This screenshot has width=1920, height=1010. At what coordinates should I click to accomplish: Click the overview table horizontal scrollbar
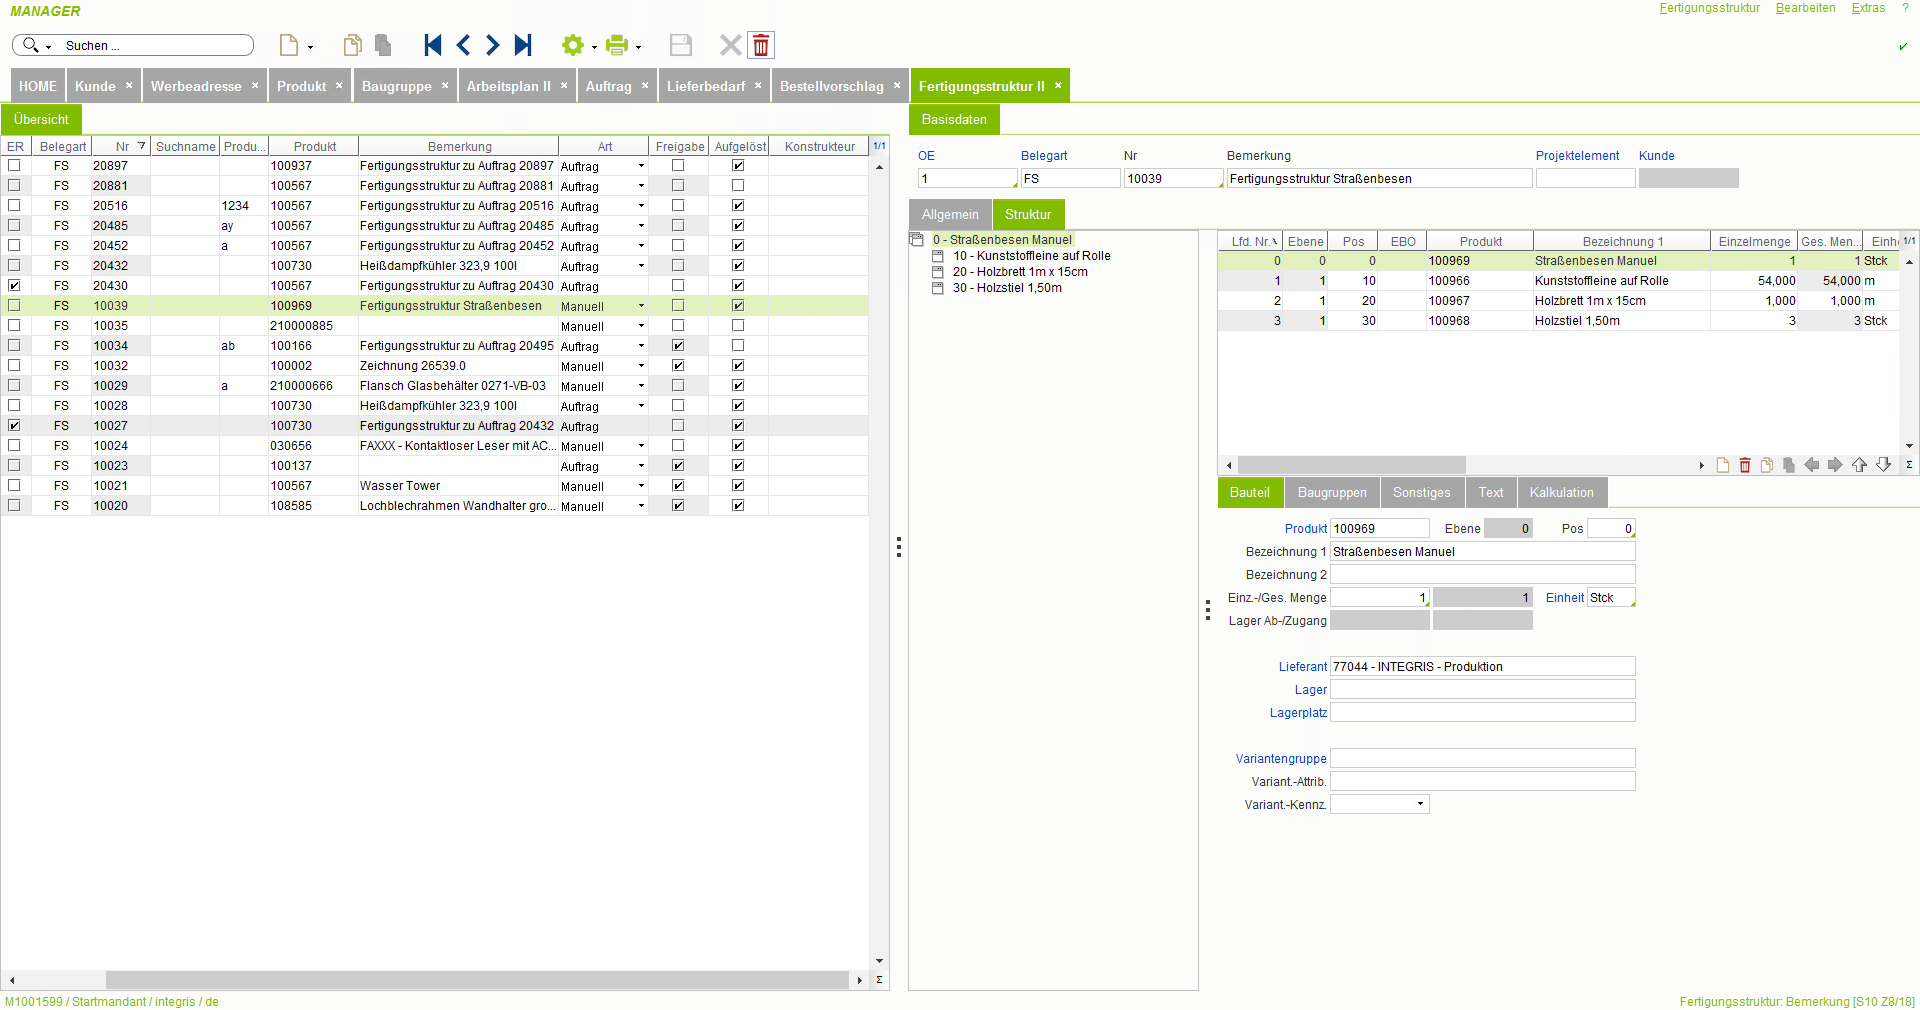point(477,980)
